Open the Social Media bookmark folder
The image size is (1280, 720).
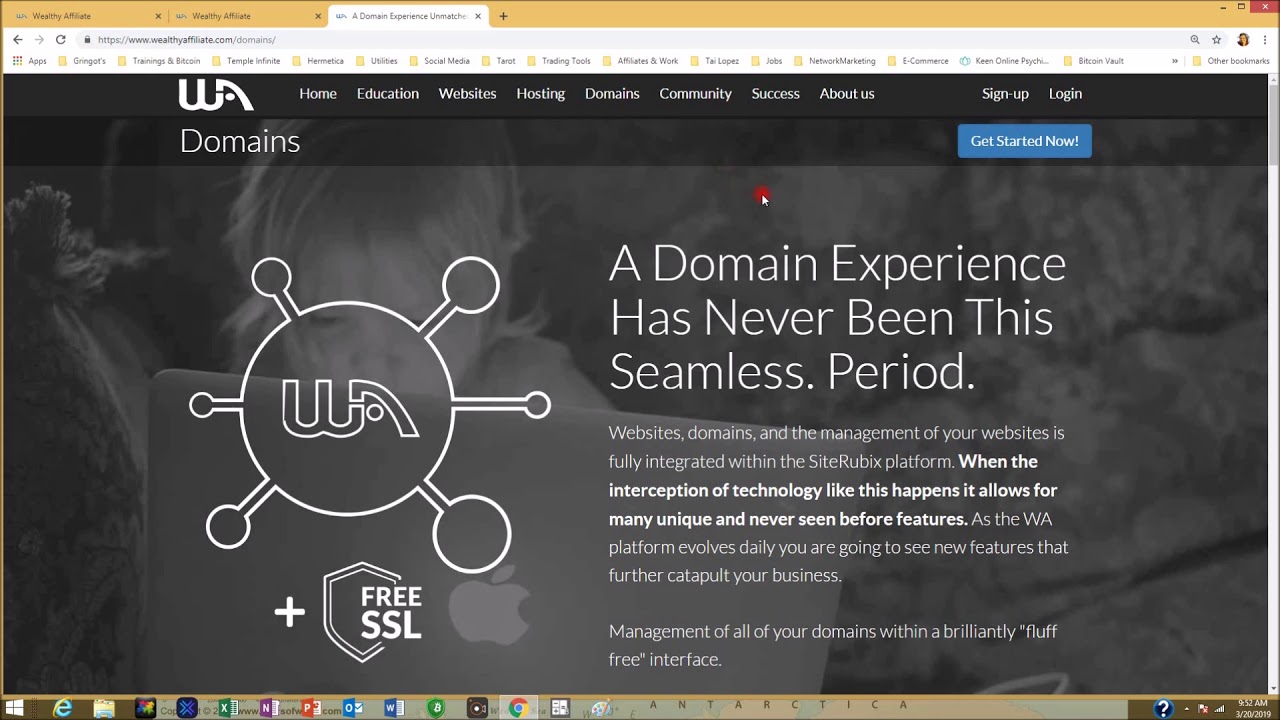click(x=439, y=61)
